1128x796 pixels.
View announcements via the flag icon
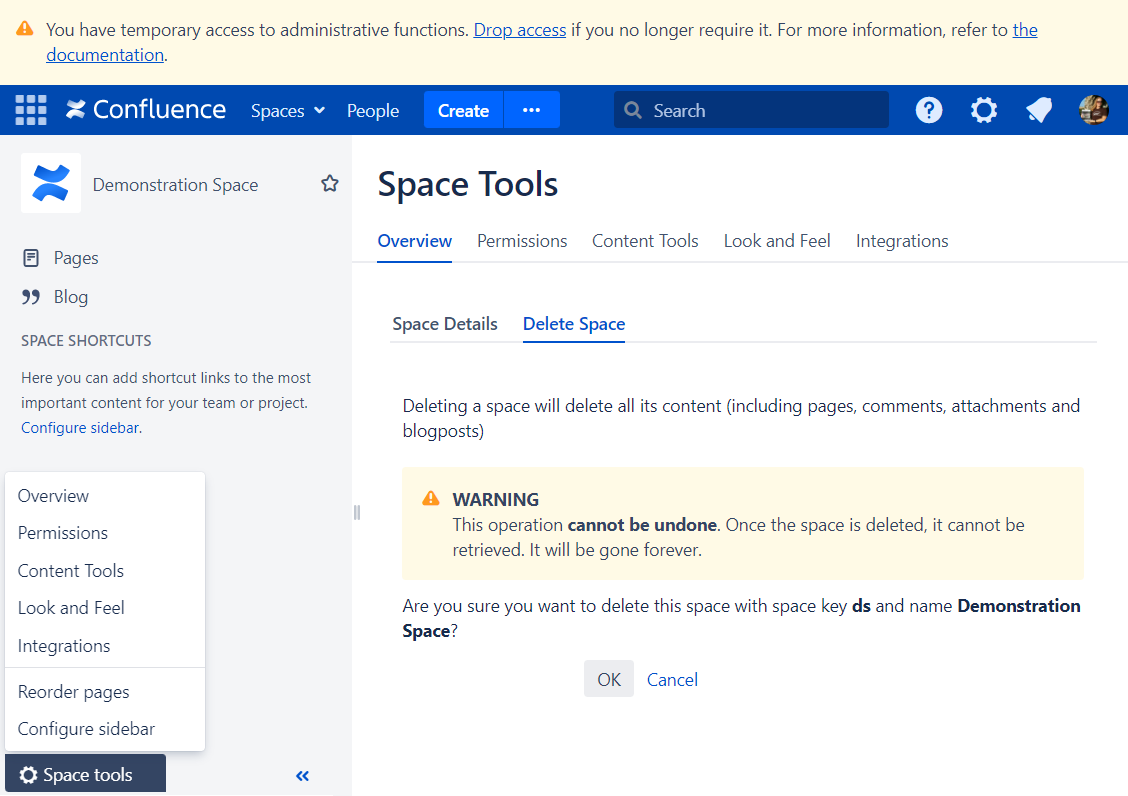1038,110
